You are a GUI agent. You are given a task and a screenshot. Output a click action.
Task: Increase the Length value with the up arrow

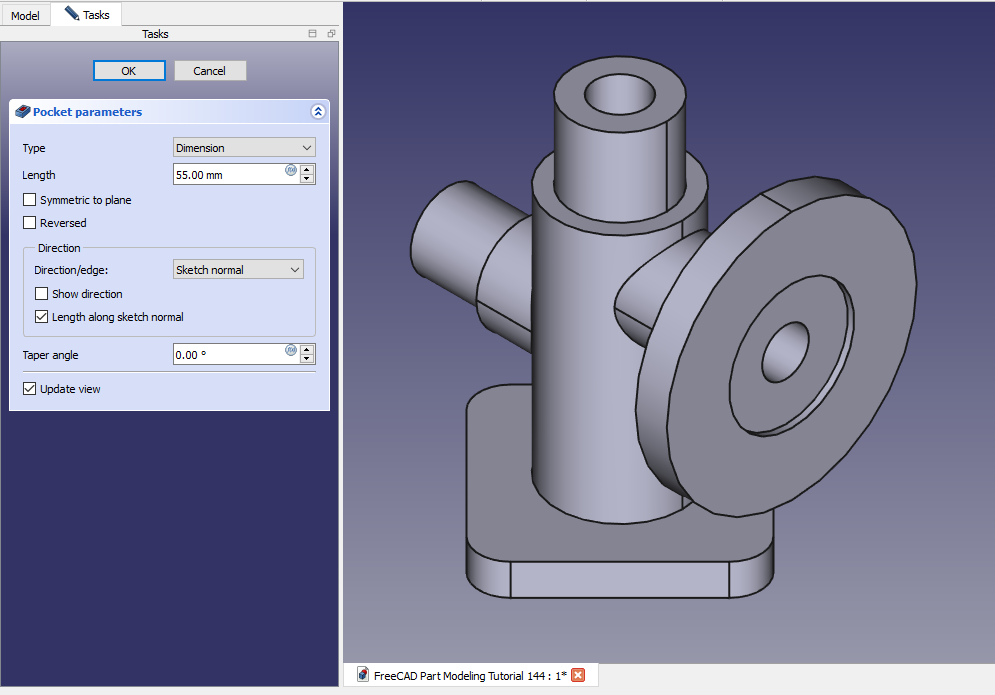pos(307,170)
